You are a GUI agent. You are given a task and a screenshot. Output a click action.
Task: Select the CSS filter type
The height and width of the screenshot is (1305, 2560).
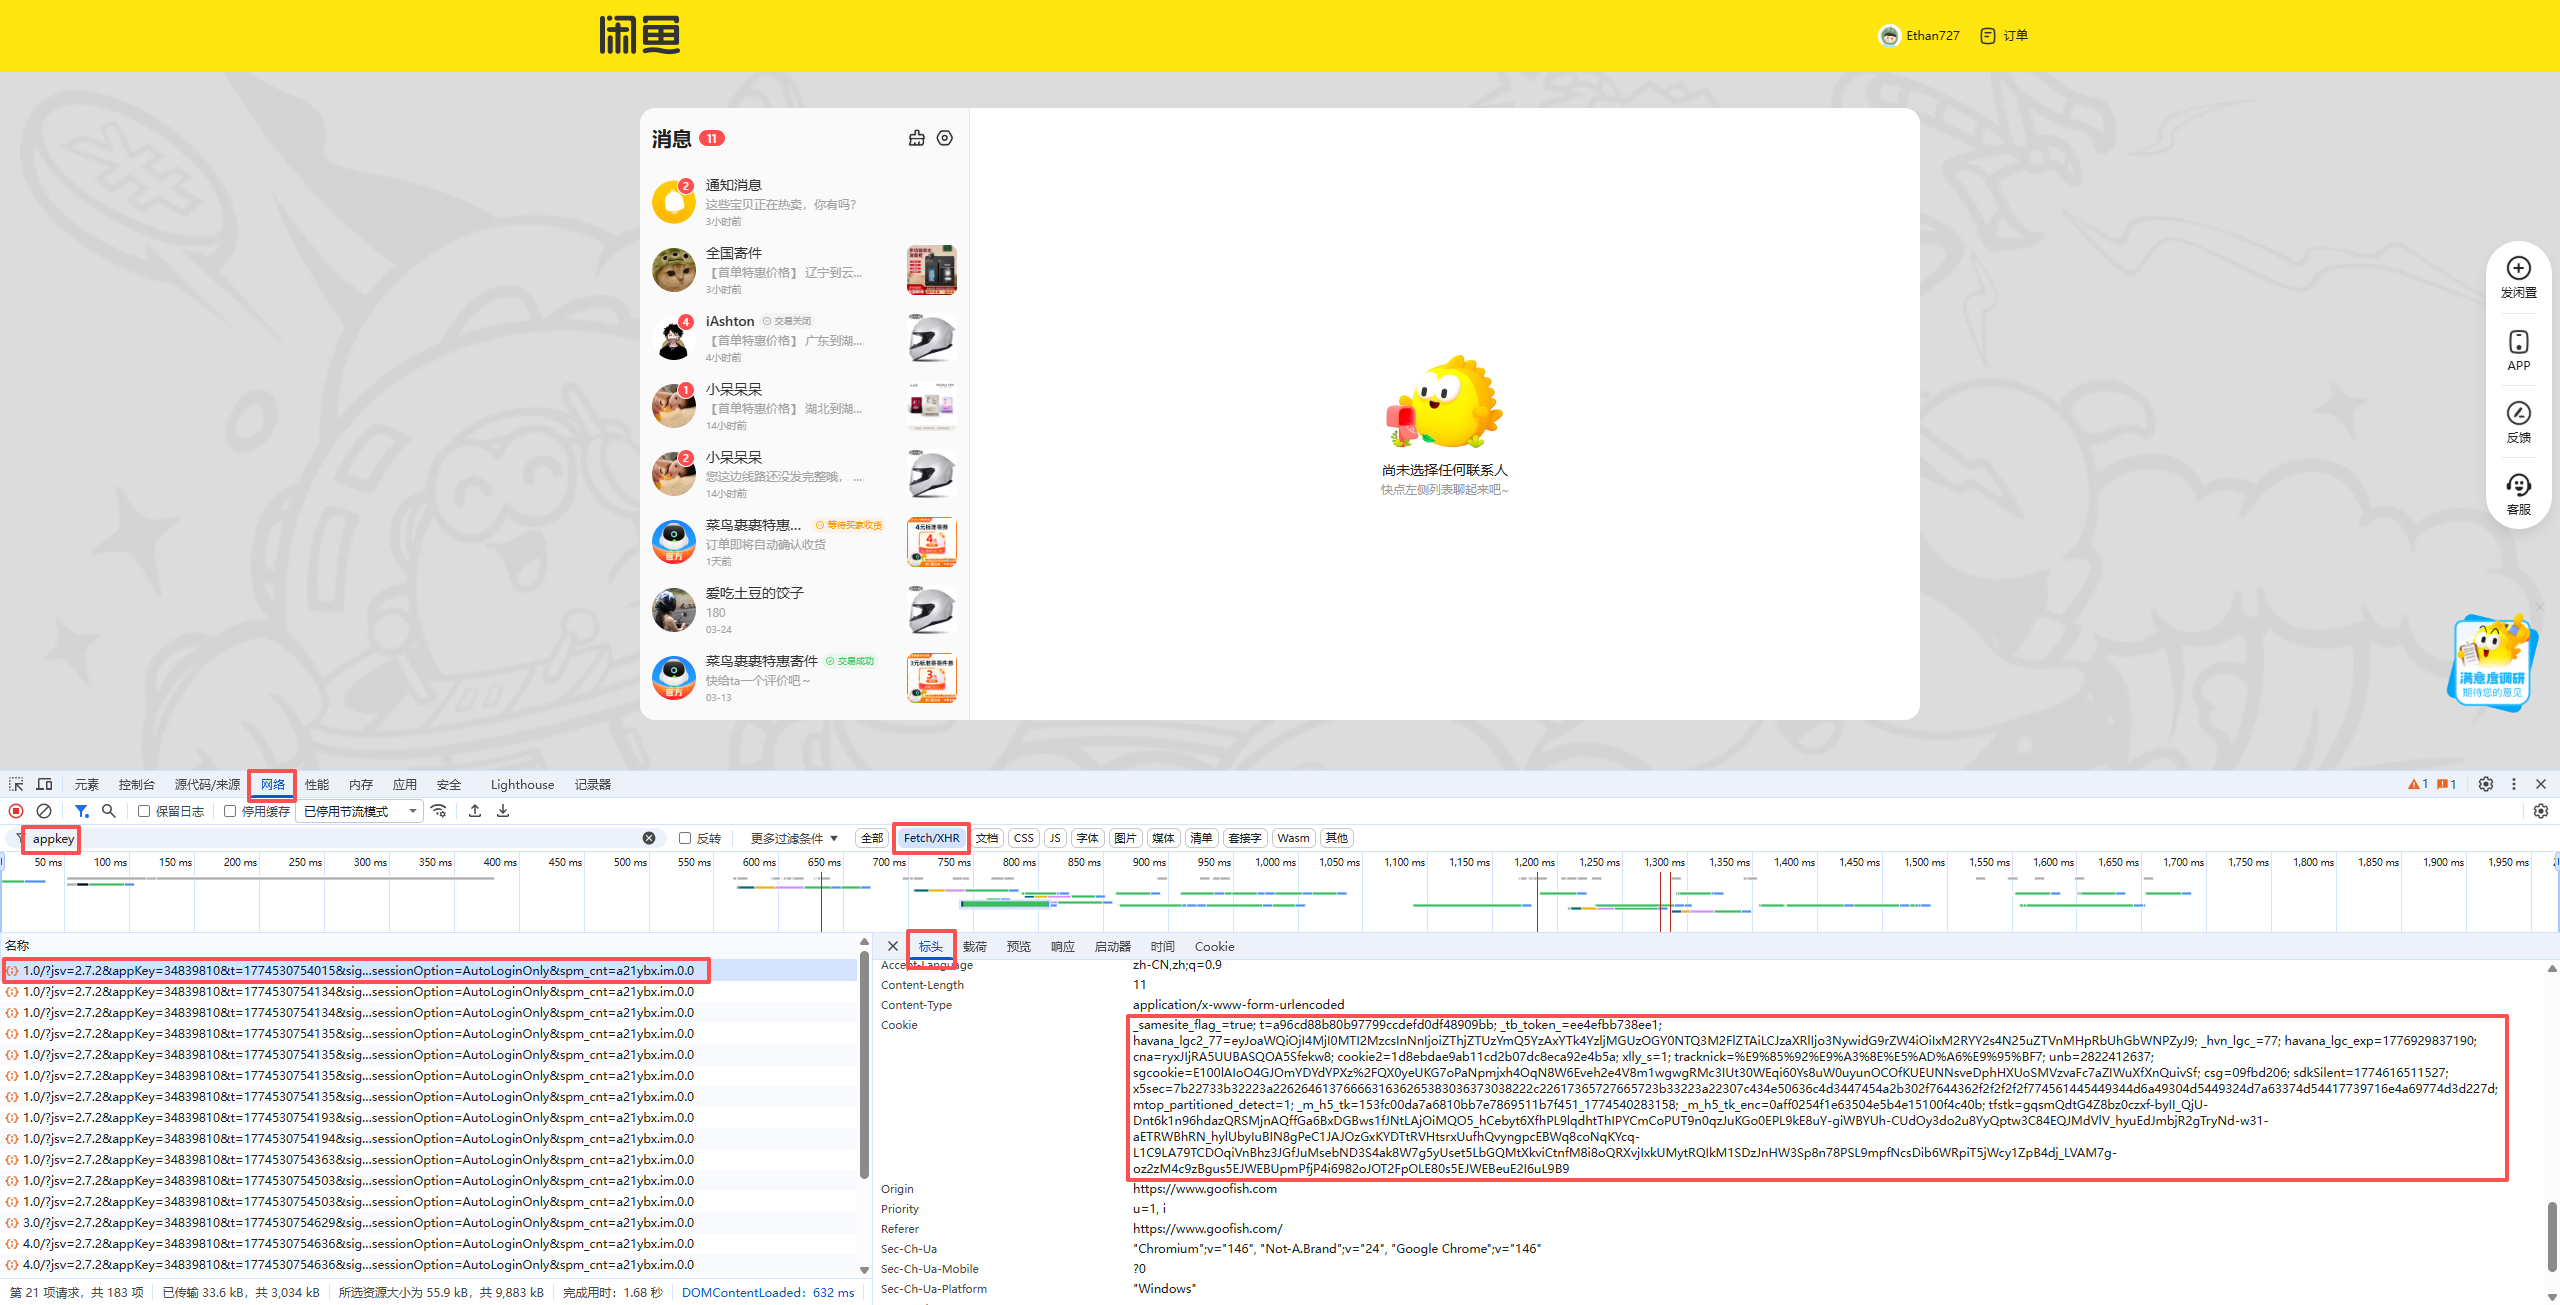[x=1024, y=838]
